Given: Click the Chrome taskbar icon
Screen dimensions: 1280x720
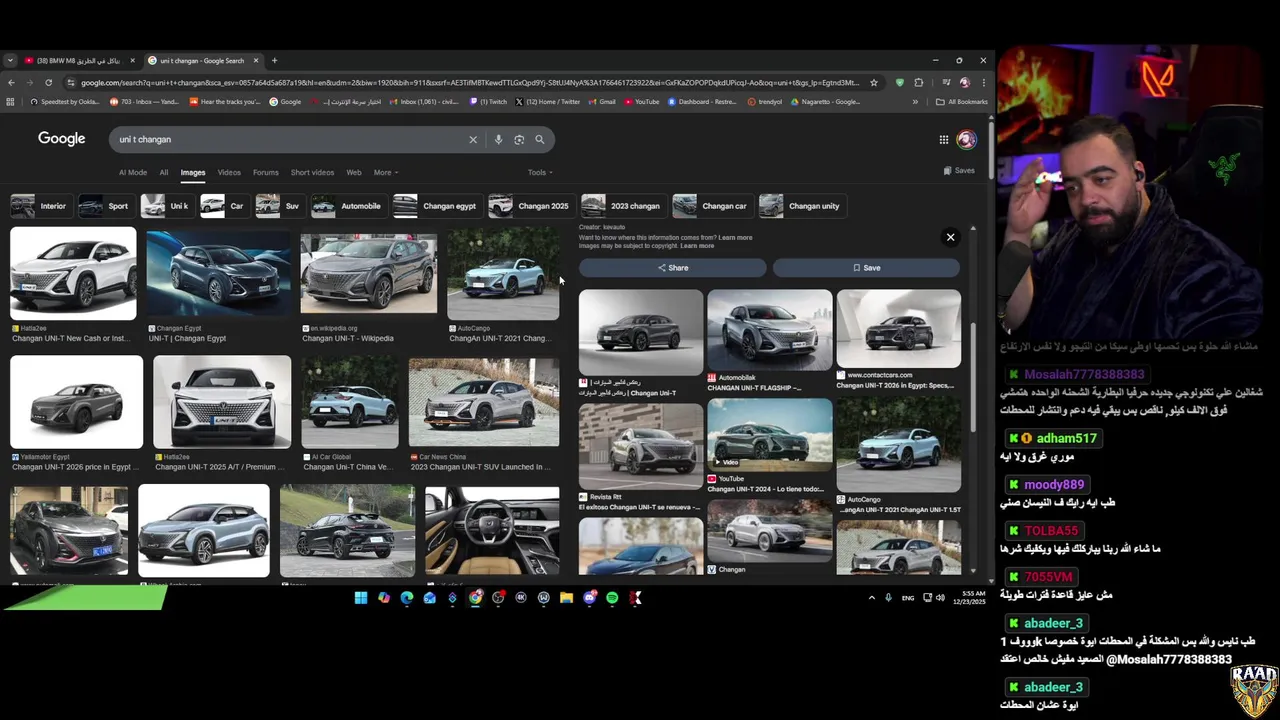Looking at the screenshot, I should pyautogui.click(x=476, y=598).
